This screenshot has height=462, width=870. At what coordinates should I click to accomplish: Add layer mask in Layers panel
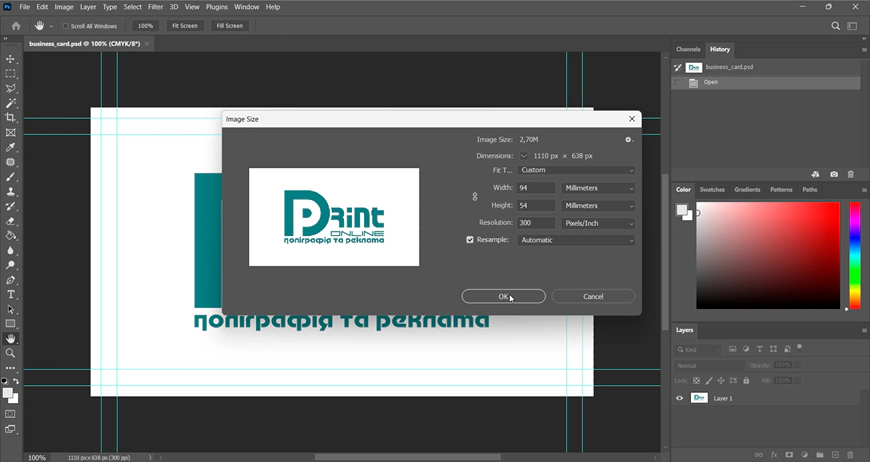pos(789,455)
